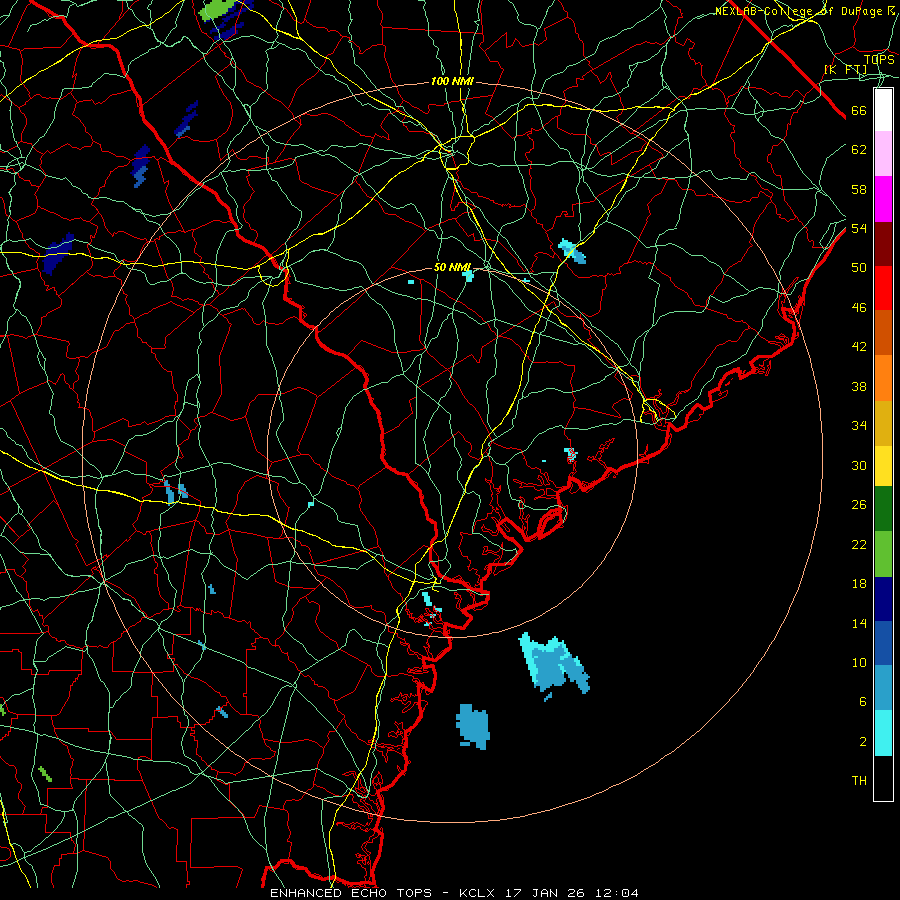The width and height of the screenshot is (900, 900).
Task: Click the solid blue offshore echo blob
Action: tap(474, 726)
